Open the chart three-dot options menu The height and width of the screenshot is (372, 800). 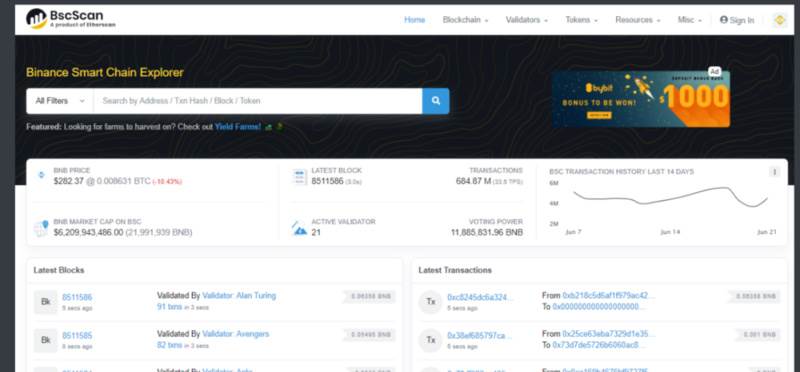(x=774, y=172)
